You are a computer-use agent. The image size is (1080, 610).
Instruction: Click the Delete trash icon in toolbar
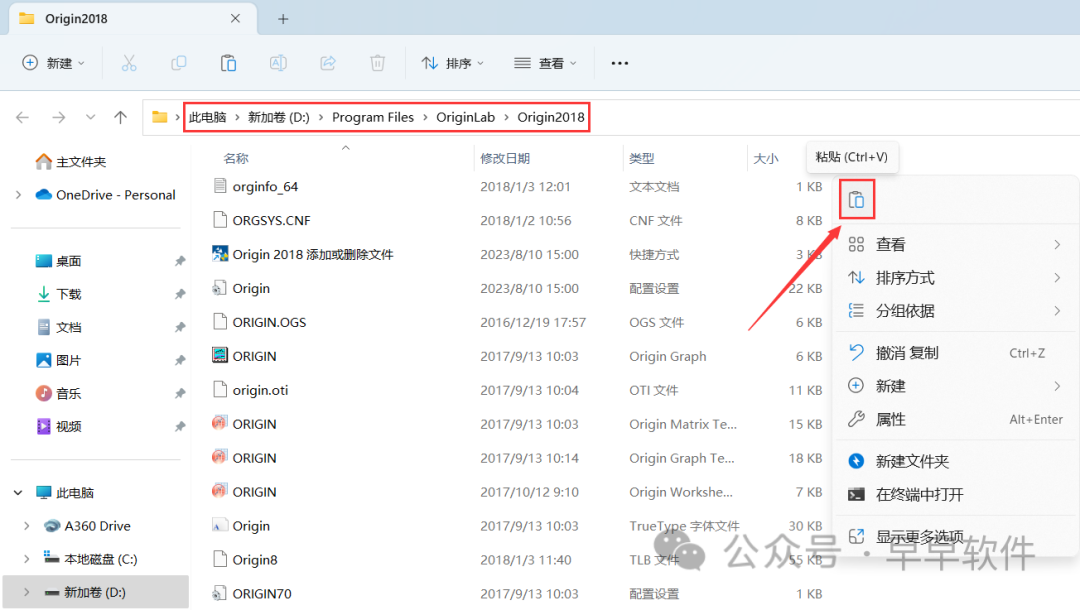[377, 63]
